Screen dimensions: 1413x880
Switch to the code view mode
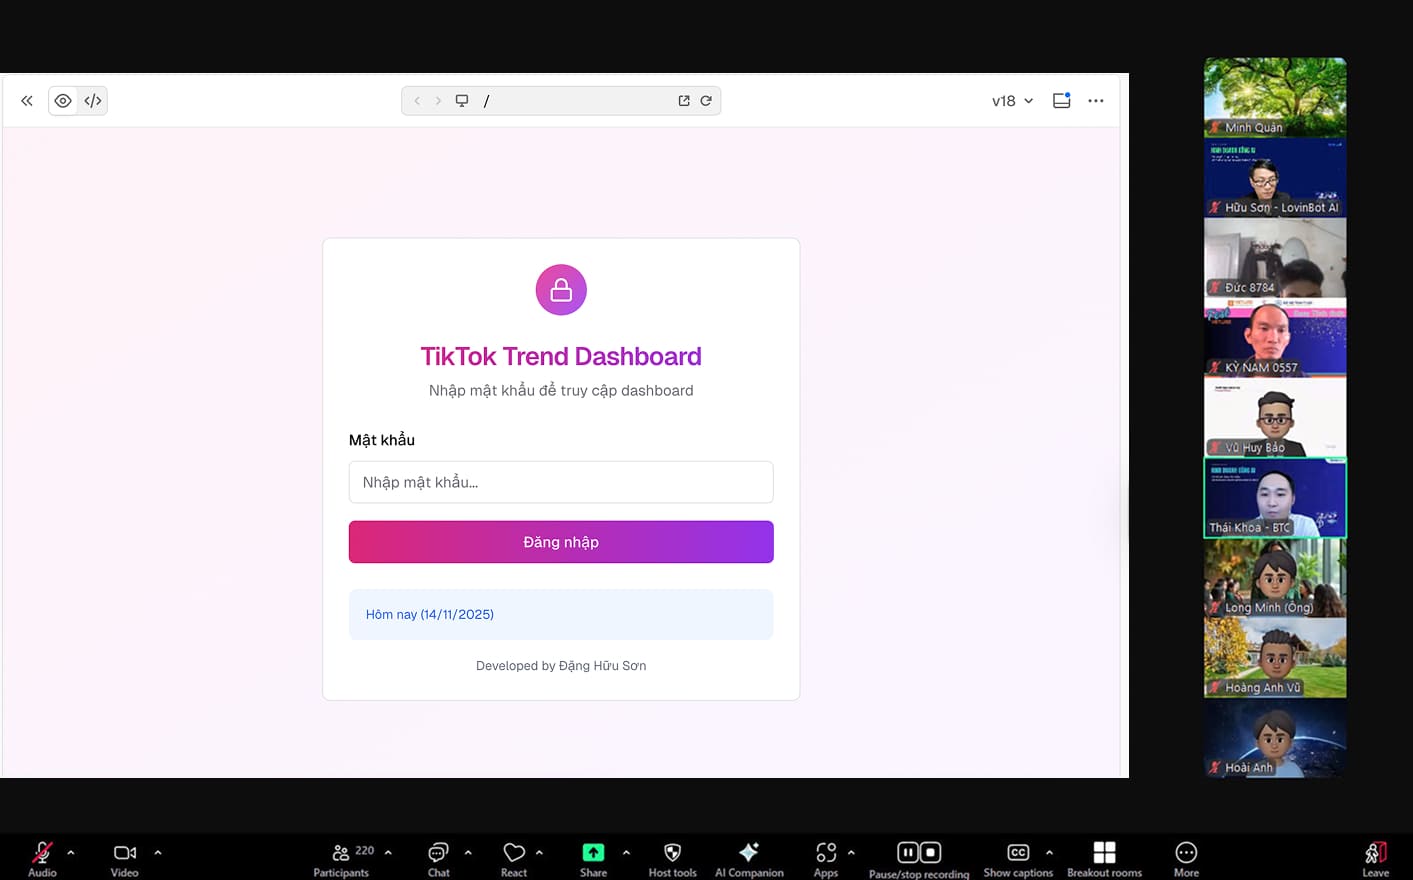click(93, 101)
